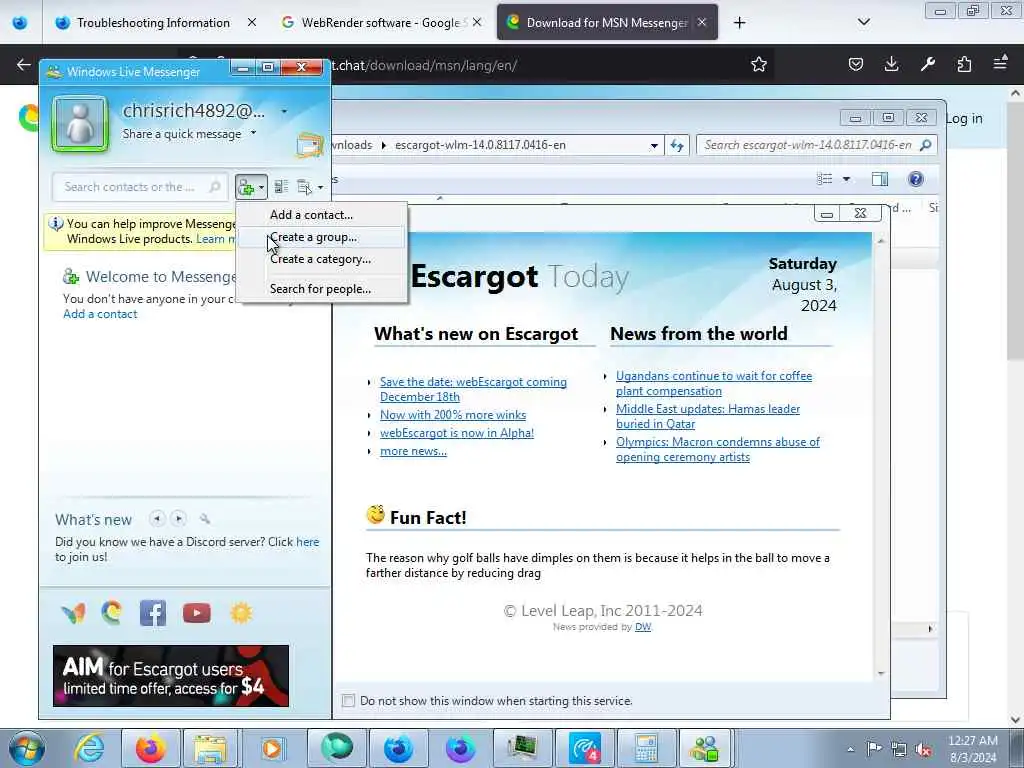This screenshot has height=768, width=1024.
Task: Expand the quick message dropdown arrow
Action: coord(253,133)
